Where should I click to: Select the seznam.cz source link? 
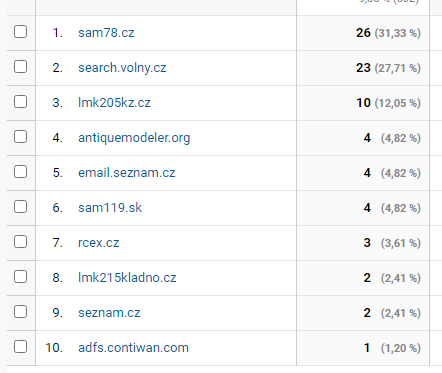(x=109, y=313)
